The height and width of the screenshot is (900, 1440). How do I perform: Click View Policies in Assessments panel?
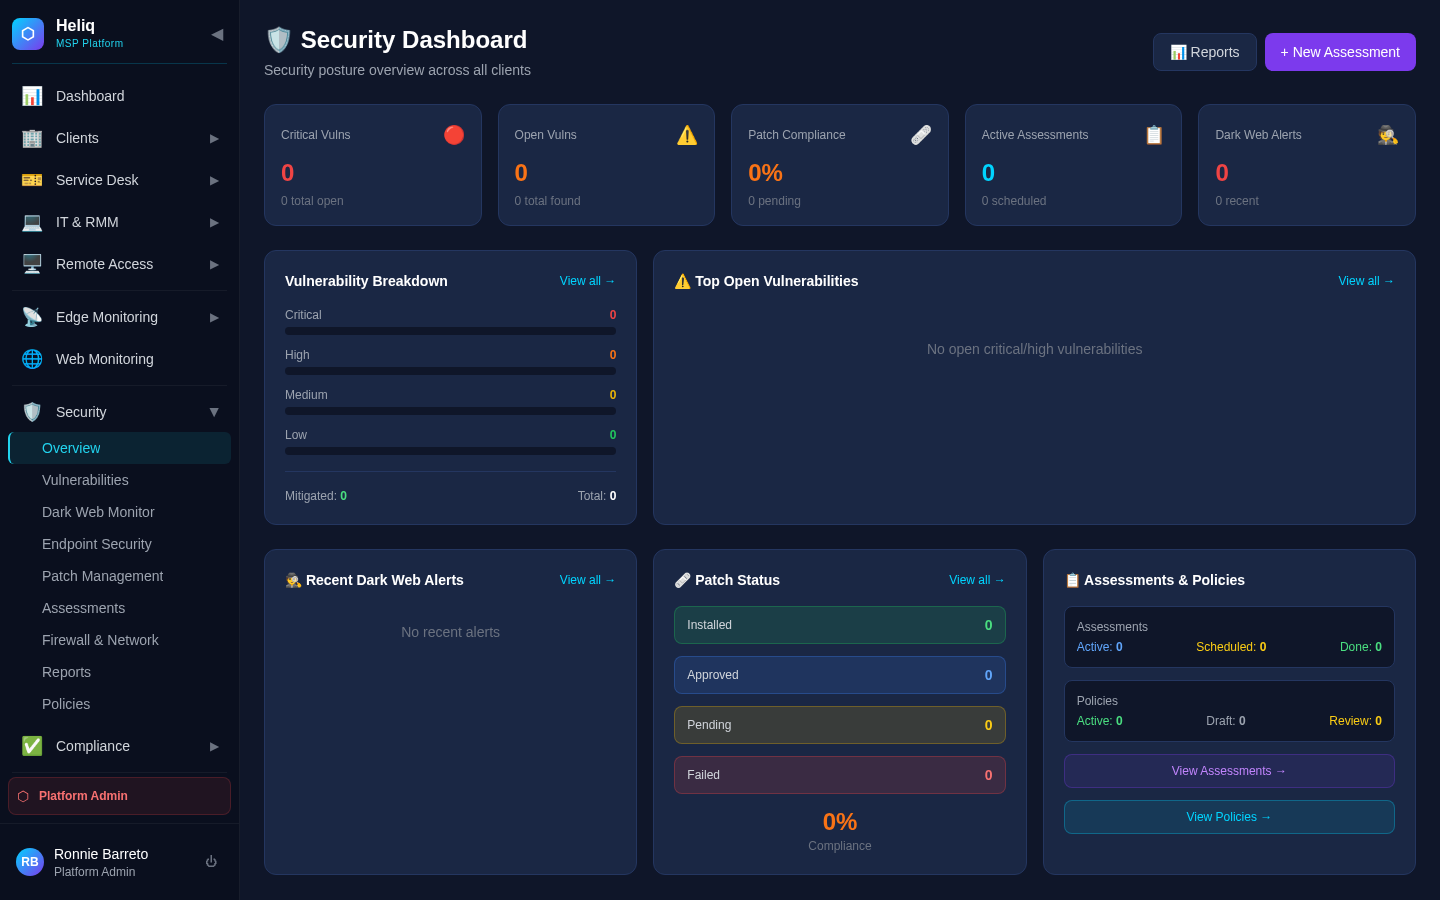(1228, 817)
